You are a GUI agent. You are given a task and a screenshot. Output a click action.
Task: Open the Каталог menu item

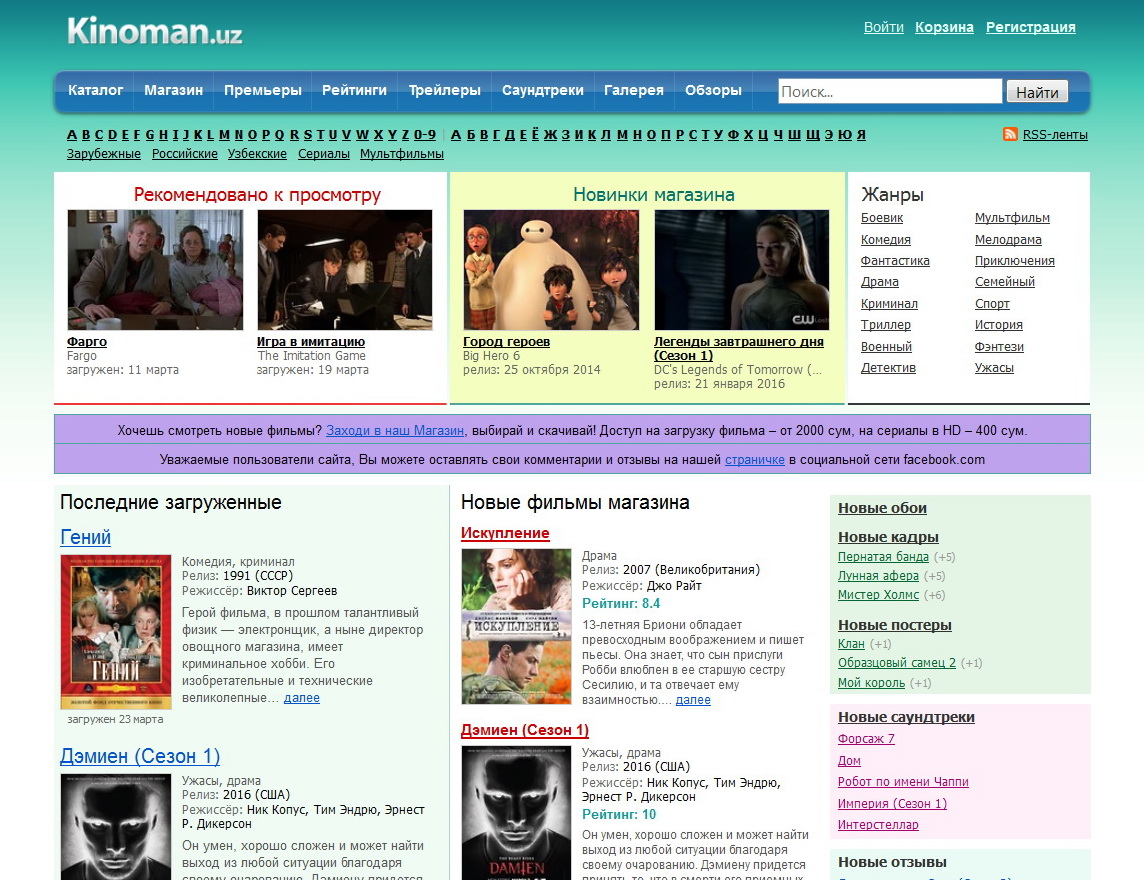click(x=96, y=90)
